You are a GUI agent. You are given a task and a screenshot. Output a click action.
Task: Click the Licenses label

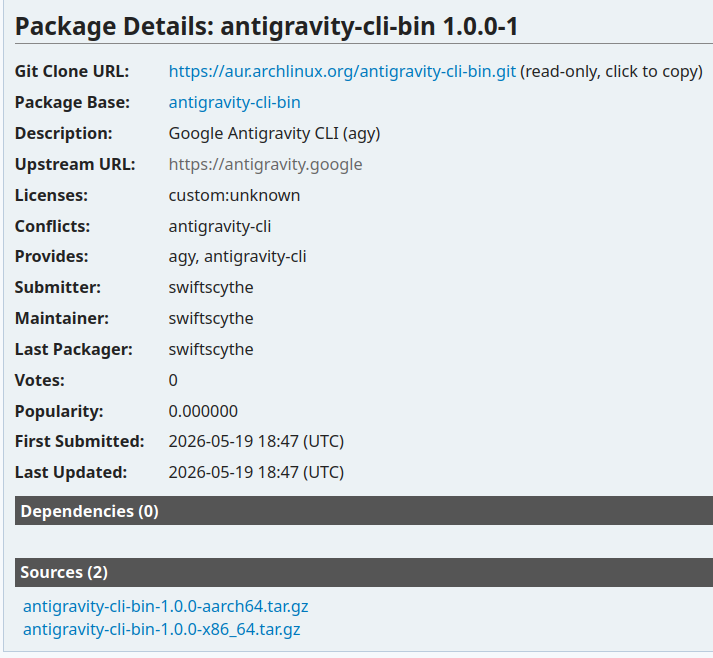point(51,195)
